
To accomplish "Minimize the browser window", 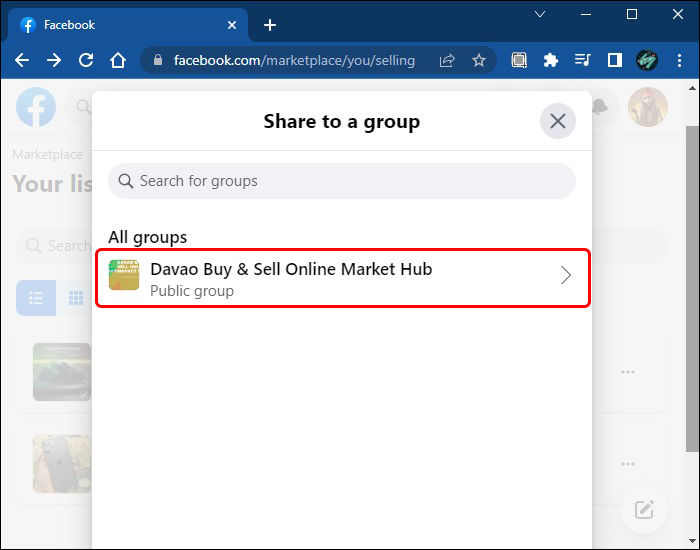I will tap(586, 14).
